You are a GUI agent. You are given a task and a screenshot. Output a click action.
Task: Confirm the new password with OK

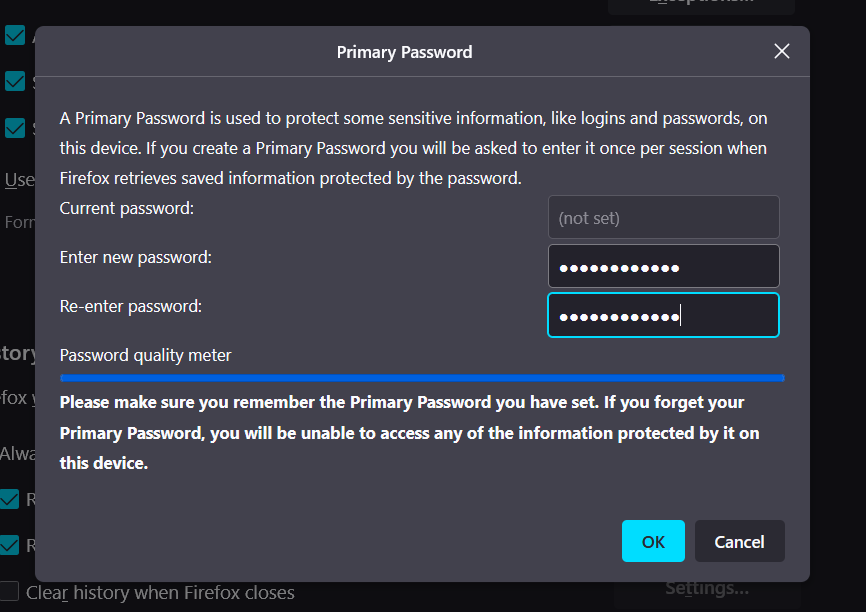(x=653, y=541)
